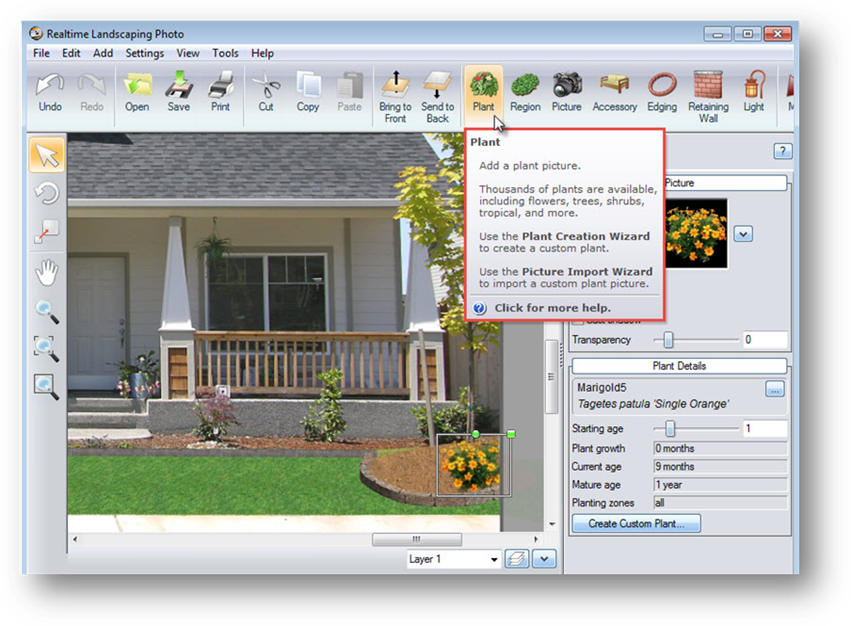Click the Plant growth '0 months' field
The height and width of the screenshot is (626, 851).
click(720, 448)
